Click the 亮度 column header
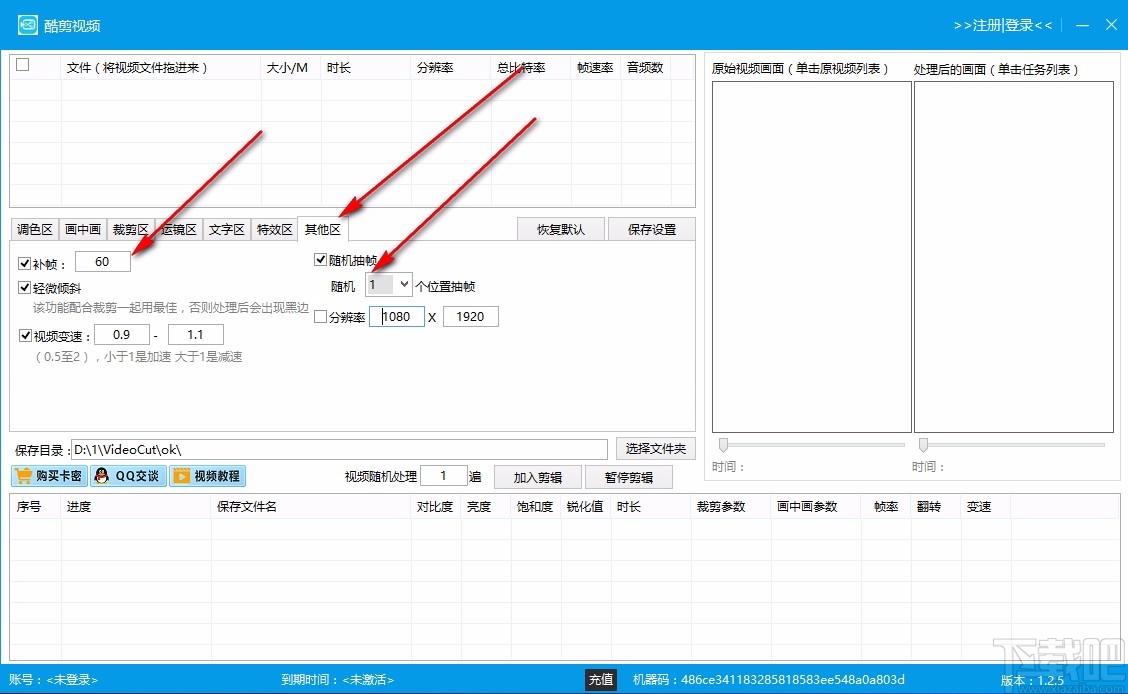Screen dimensions: 1128x694 (x=486, y=506)
